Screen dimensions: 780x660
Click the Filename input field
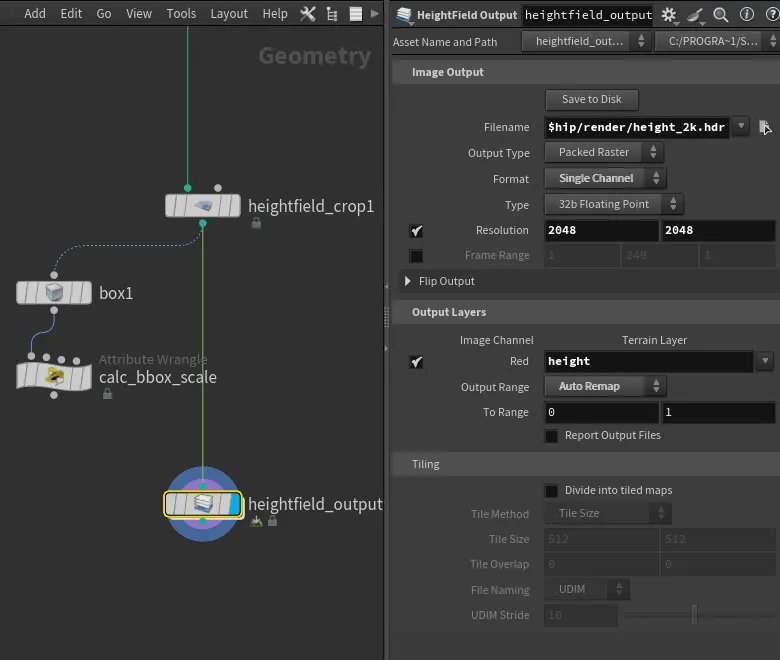coord(636,127)
